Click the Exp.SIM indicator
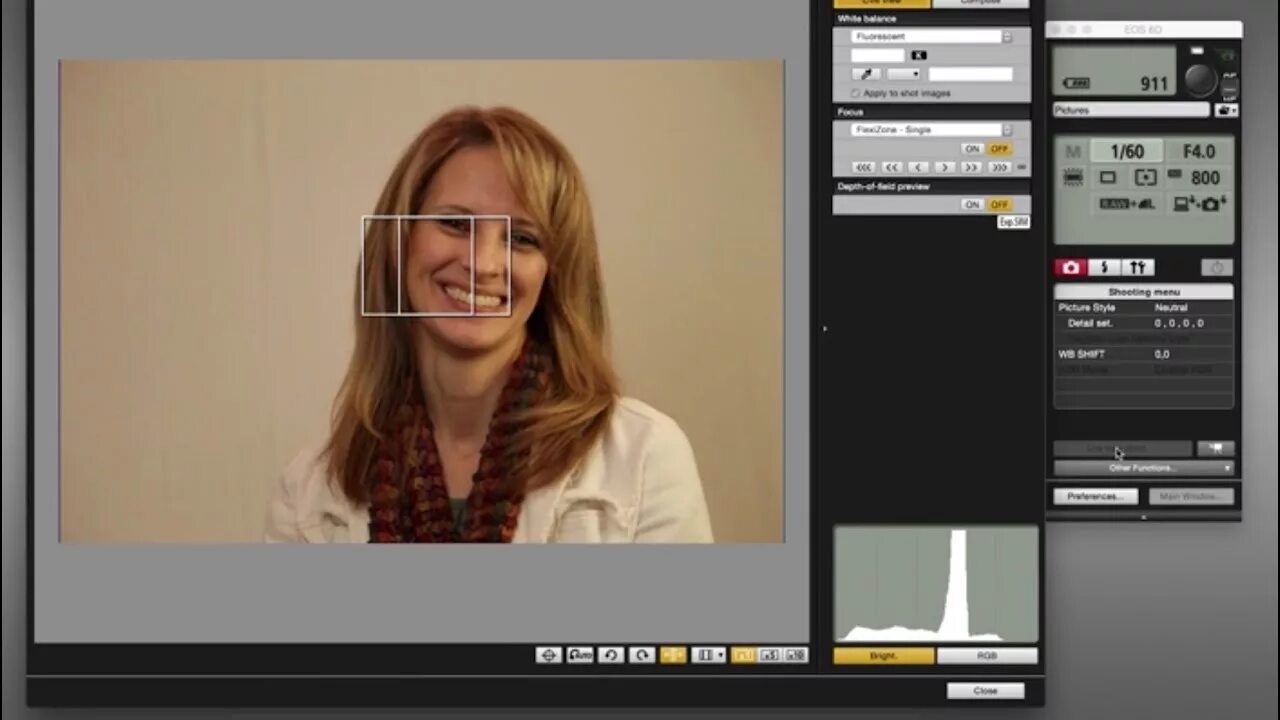This screenshot has height=720, width=1280. [1013, 222]
